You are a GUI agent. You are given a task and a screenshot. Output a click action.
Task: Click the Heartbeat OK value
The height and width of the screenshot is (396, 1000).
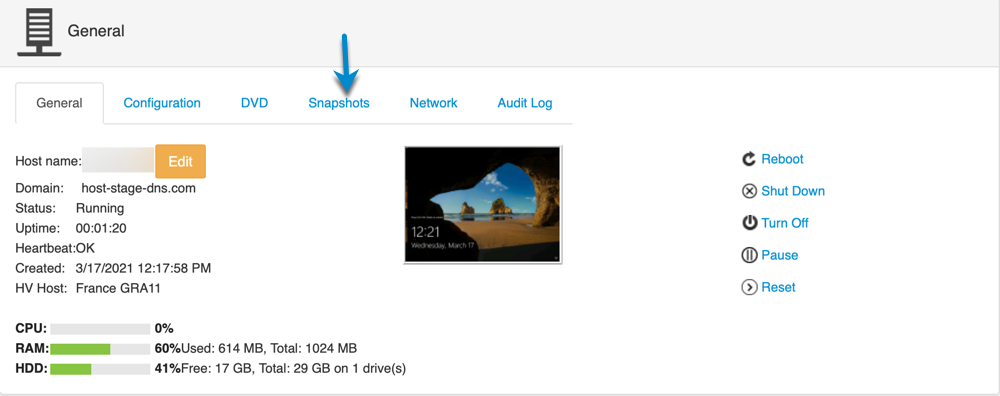pyautogui.click(x=85, y=248)
